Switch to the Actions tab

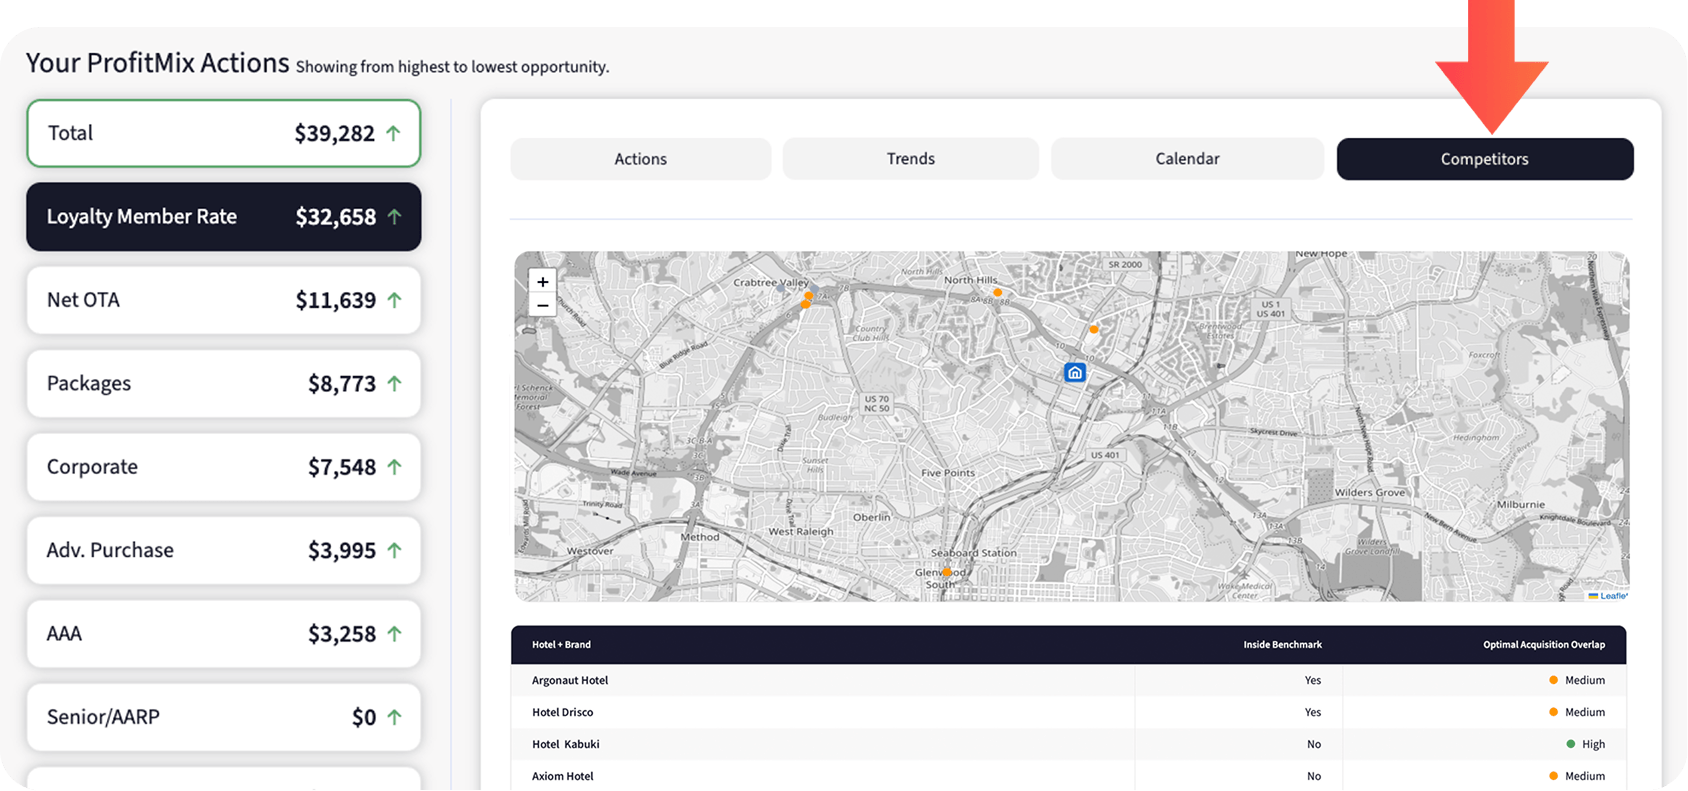pos(640,159)
